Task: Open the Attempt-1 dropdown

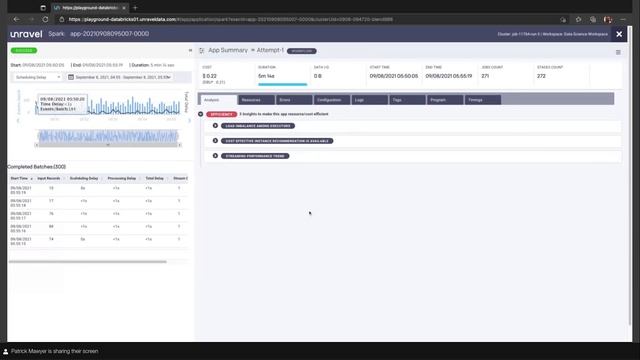Action: pos(267,50)
